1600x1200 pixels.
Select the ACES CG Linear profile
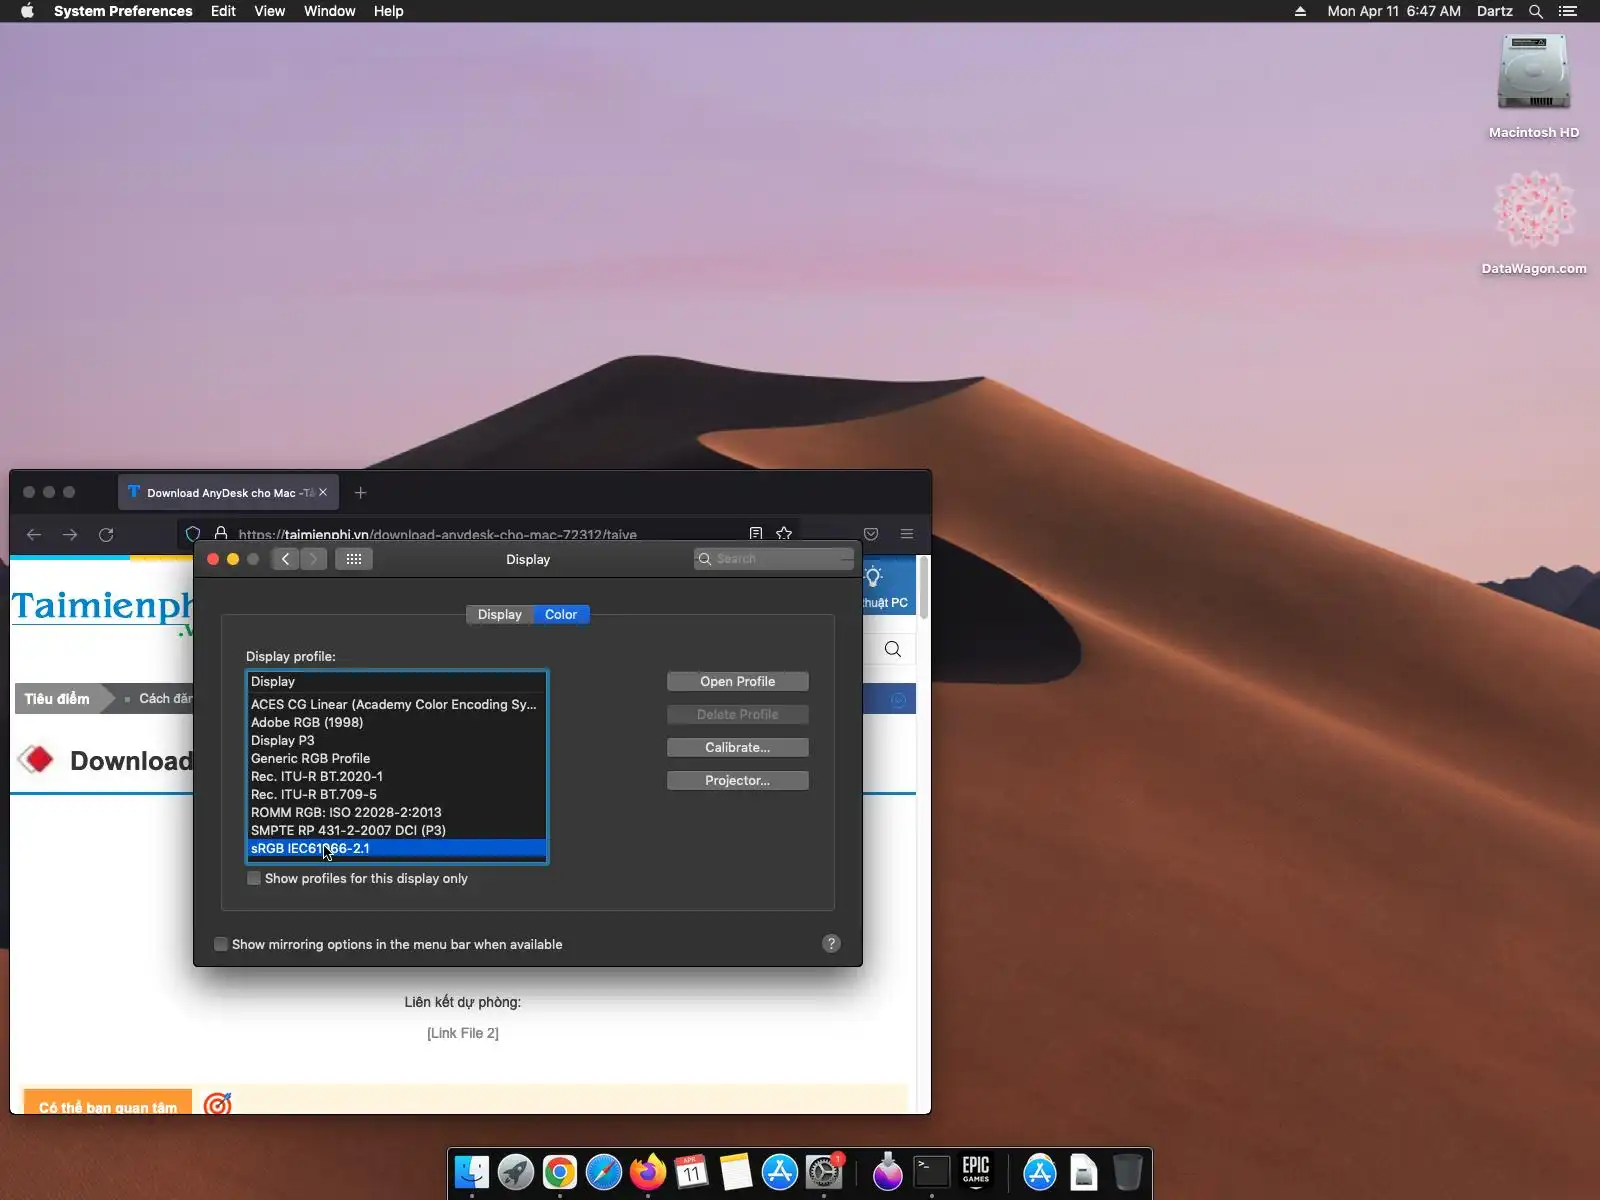pos(397,704)
